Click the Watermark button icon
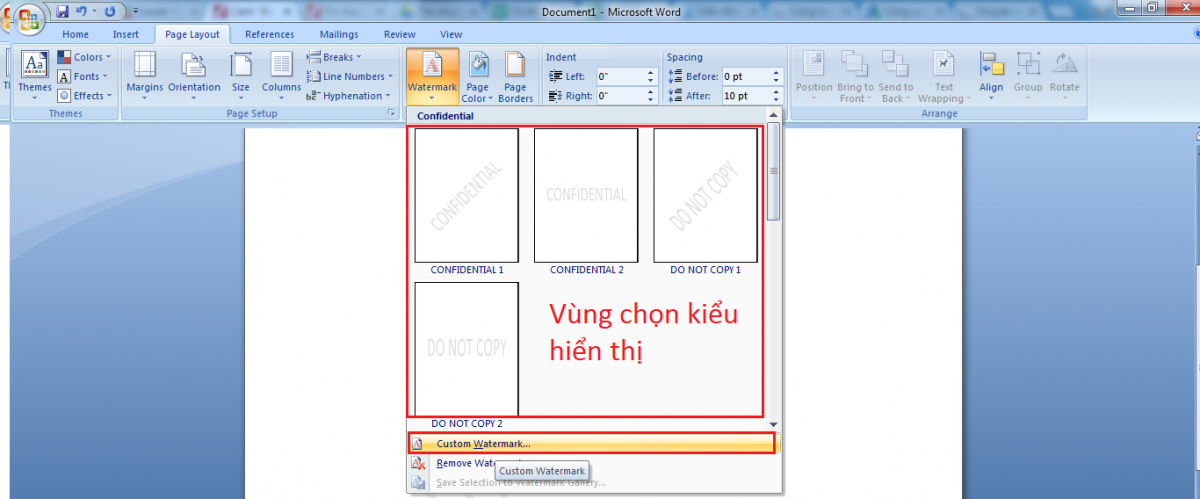This screenshot has height=499, width=1200. (x=432, y=66)
